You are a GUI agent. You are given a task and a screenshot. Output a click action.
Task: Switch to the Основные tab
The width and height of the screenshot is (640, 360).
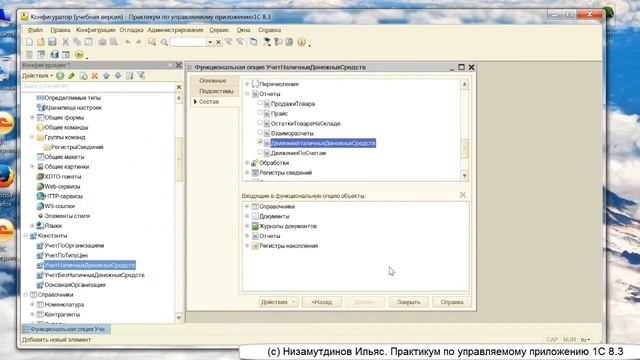click(213, 81)
